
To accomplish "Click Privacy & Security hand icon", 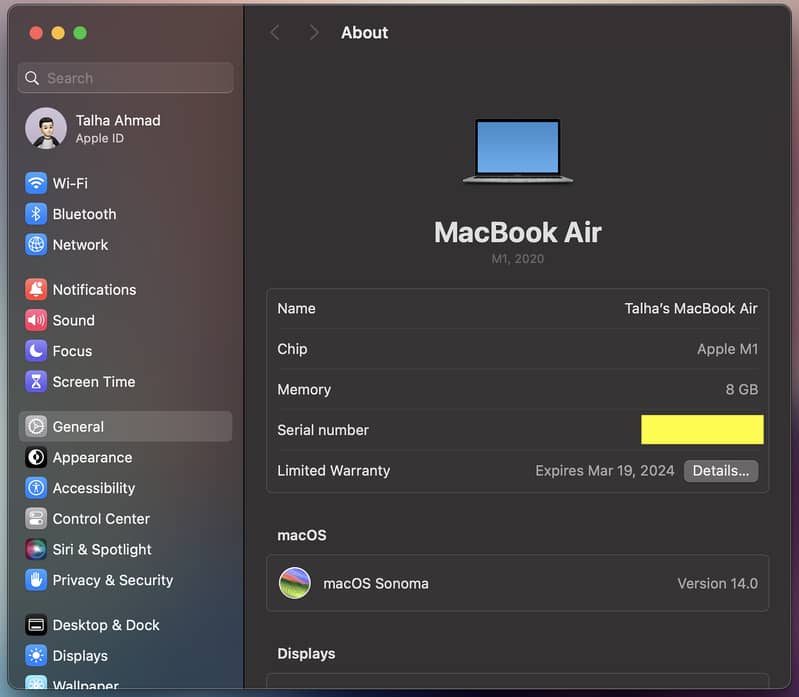I will tap(36, 580).
